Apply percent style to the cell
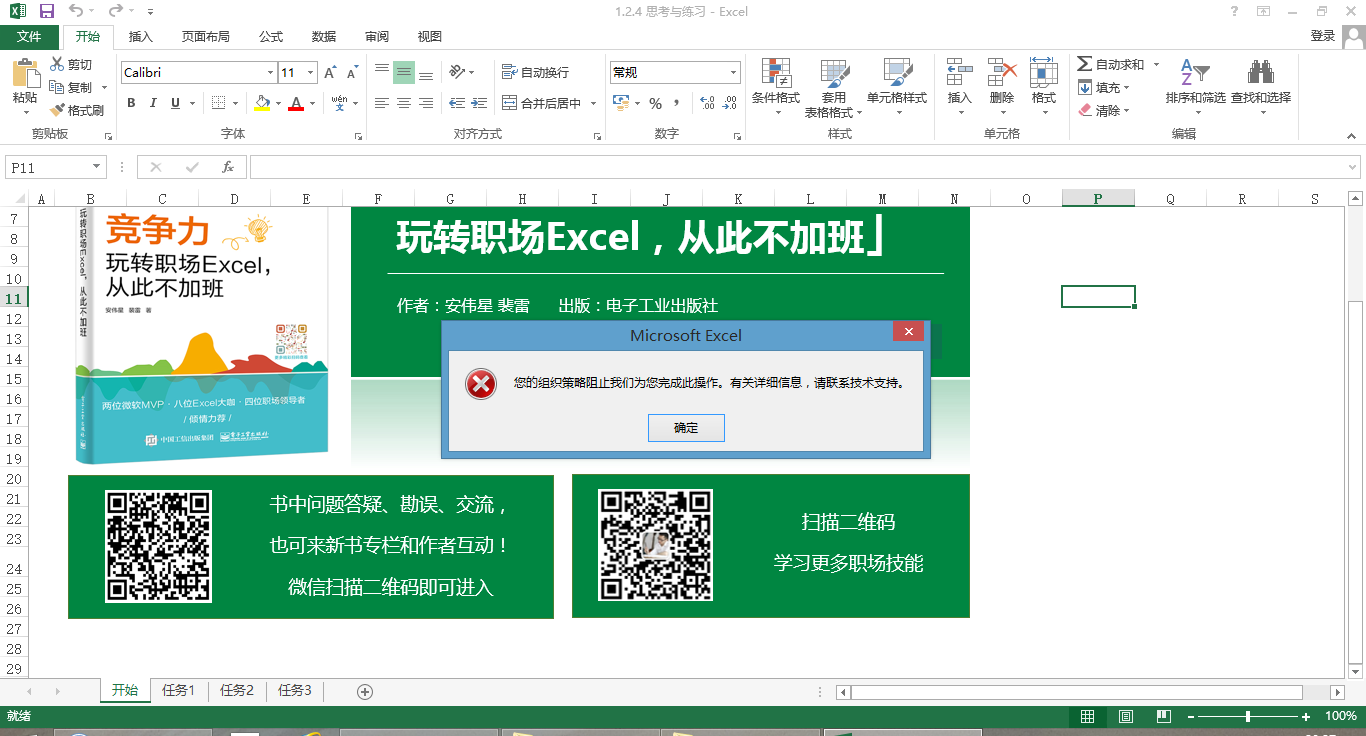This screenshot has width=1366, height=736. (x=656, y=103)
